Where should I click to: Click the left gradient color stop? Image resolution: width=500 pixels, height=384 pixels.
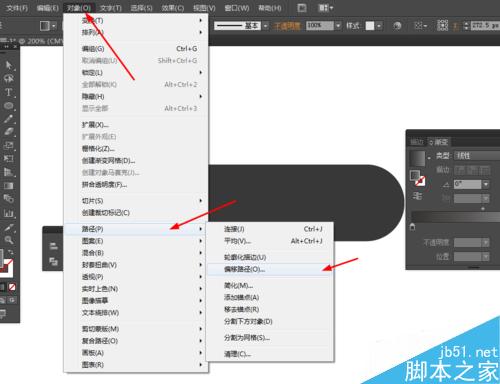click(x=412, y=227)
